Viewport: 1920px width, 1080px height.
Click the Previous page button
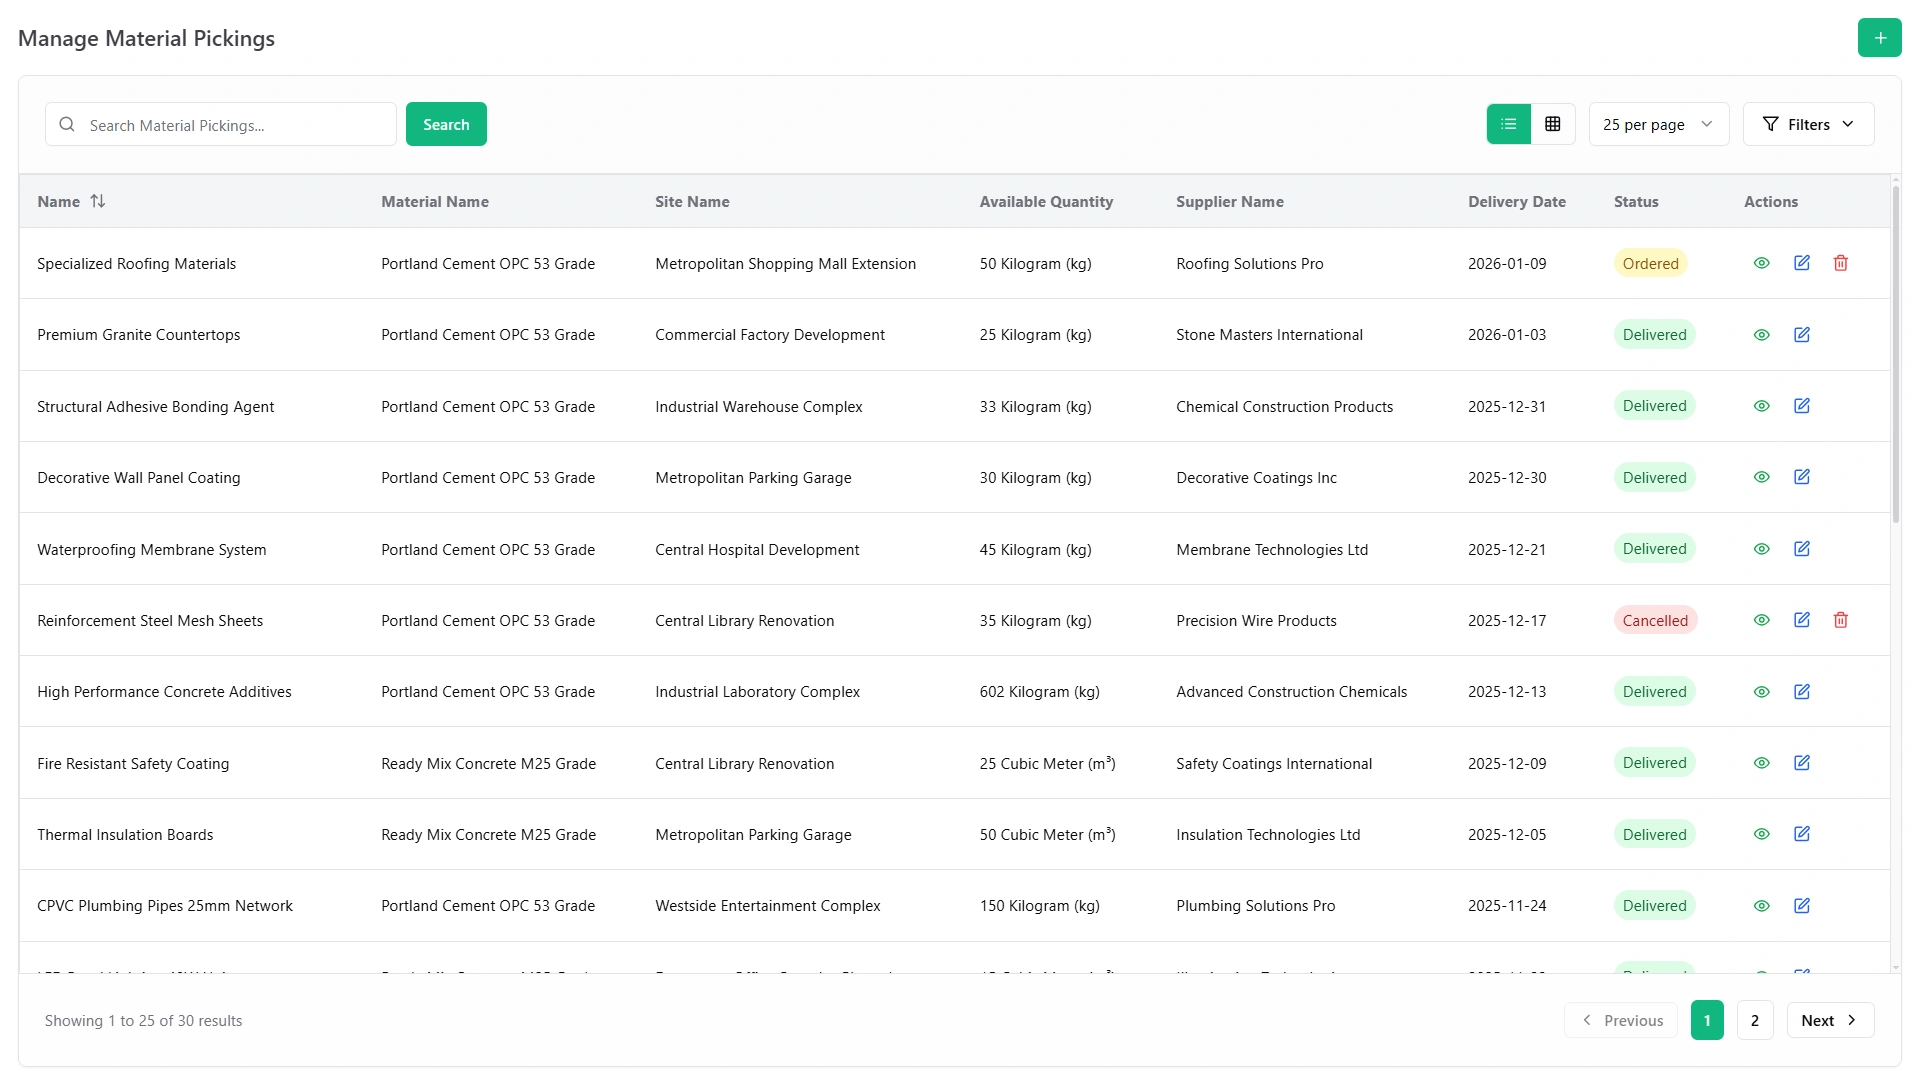pyautogui.click(x=1620, y=1020)
